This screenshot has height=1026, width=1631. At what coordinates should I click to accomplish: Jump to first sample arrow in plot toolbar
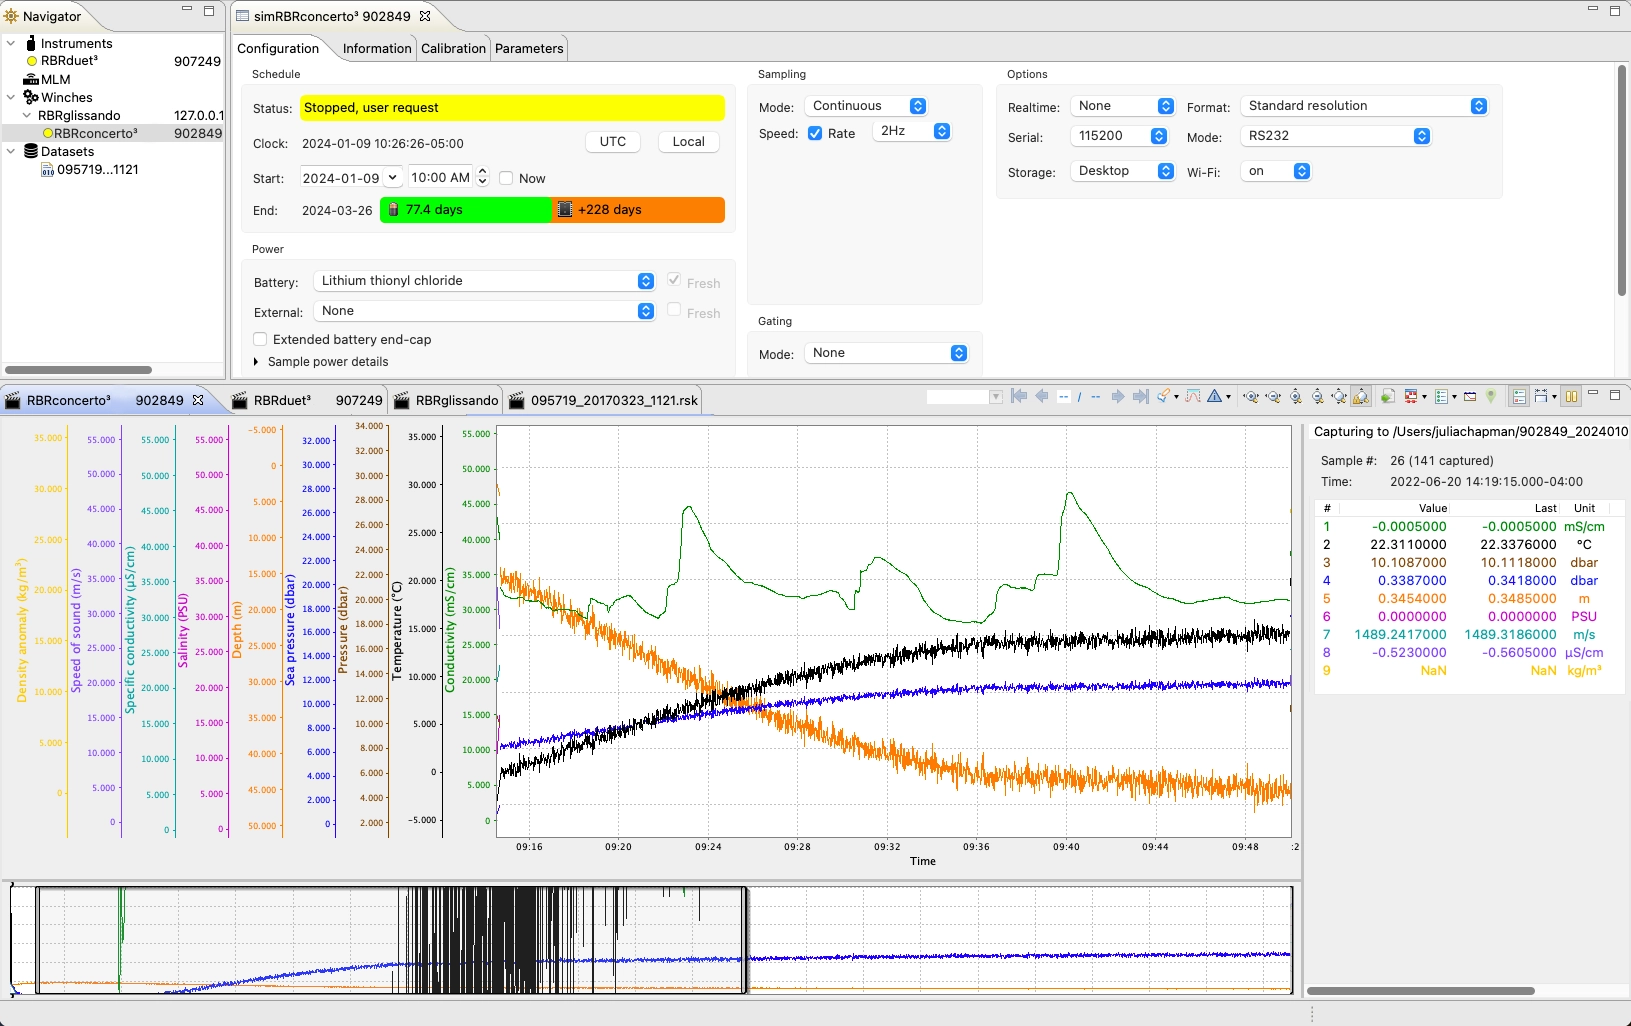[1019, 396]
